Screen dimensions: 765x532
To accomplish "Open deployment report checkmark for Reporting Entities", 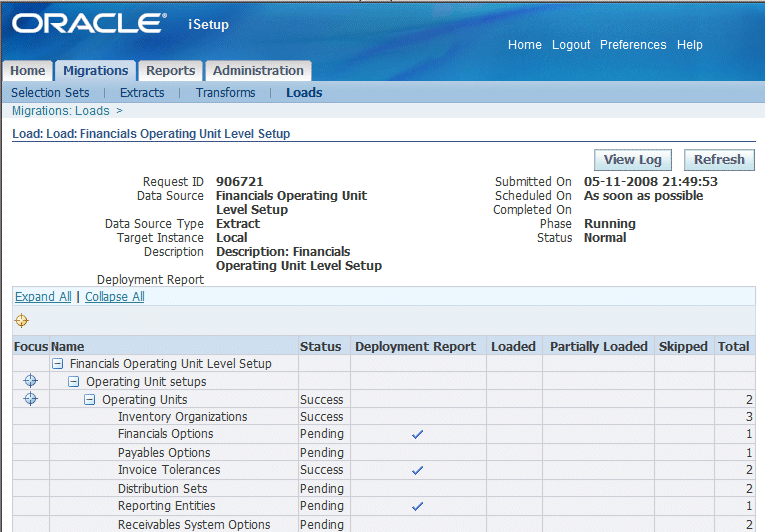I will pos(417,506).
